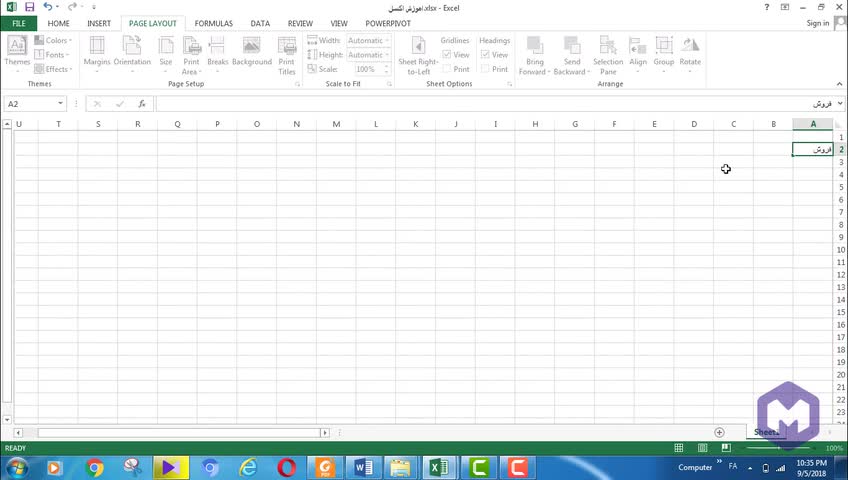Open Chrome from the taskbar

click(x=94, y=468)
